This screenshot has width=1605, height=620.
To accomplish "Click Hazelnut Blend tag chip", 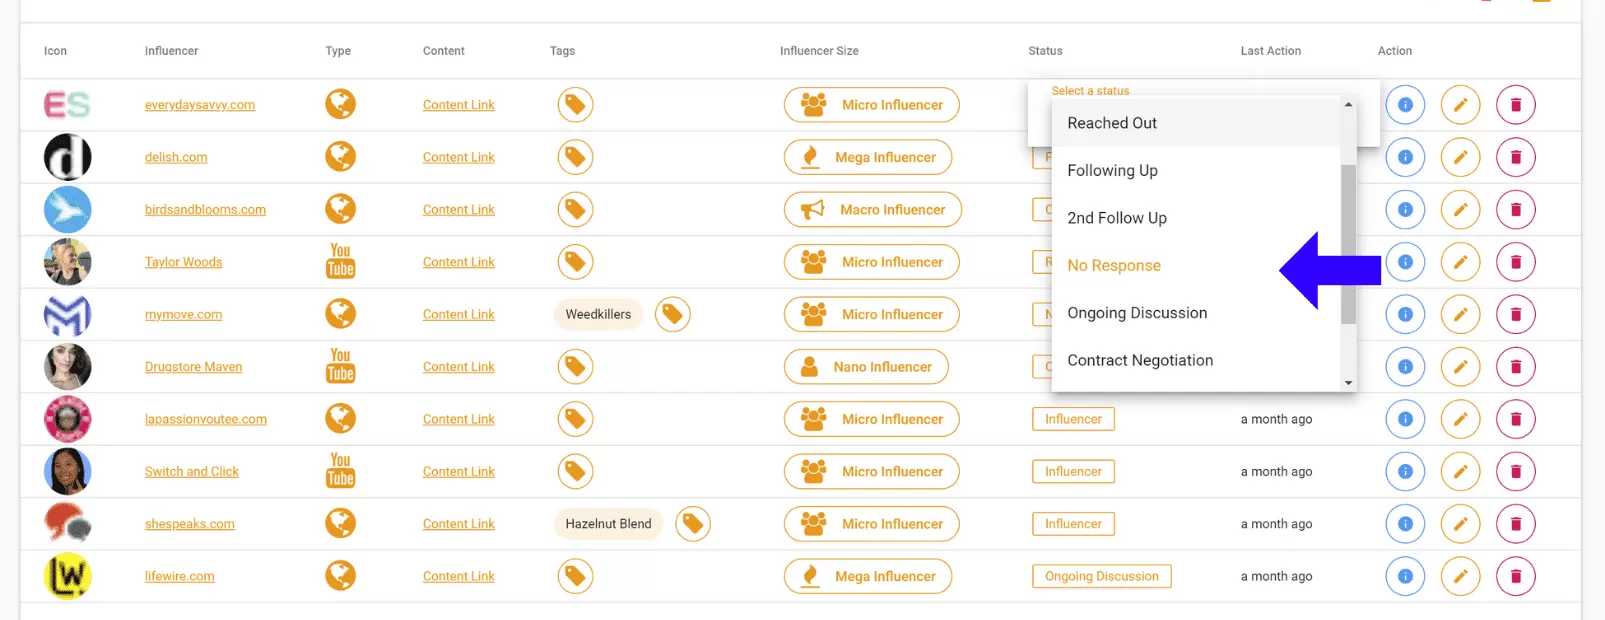I will coord(608,524).
